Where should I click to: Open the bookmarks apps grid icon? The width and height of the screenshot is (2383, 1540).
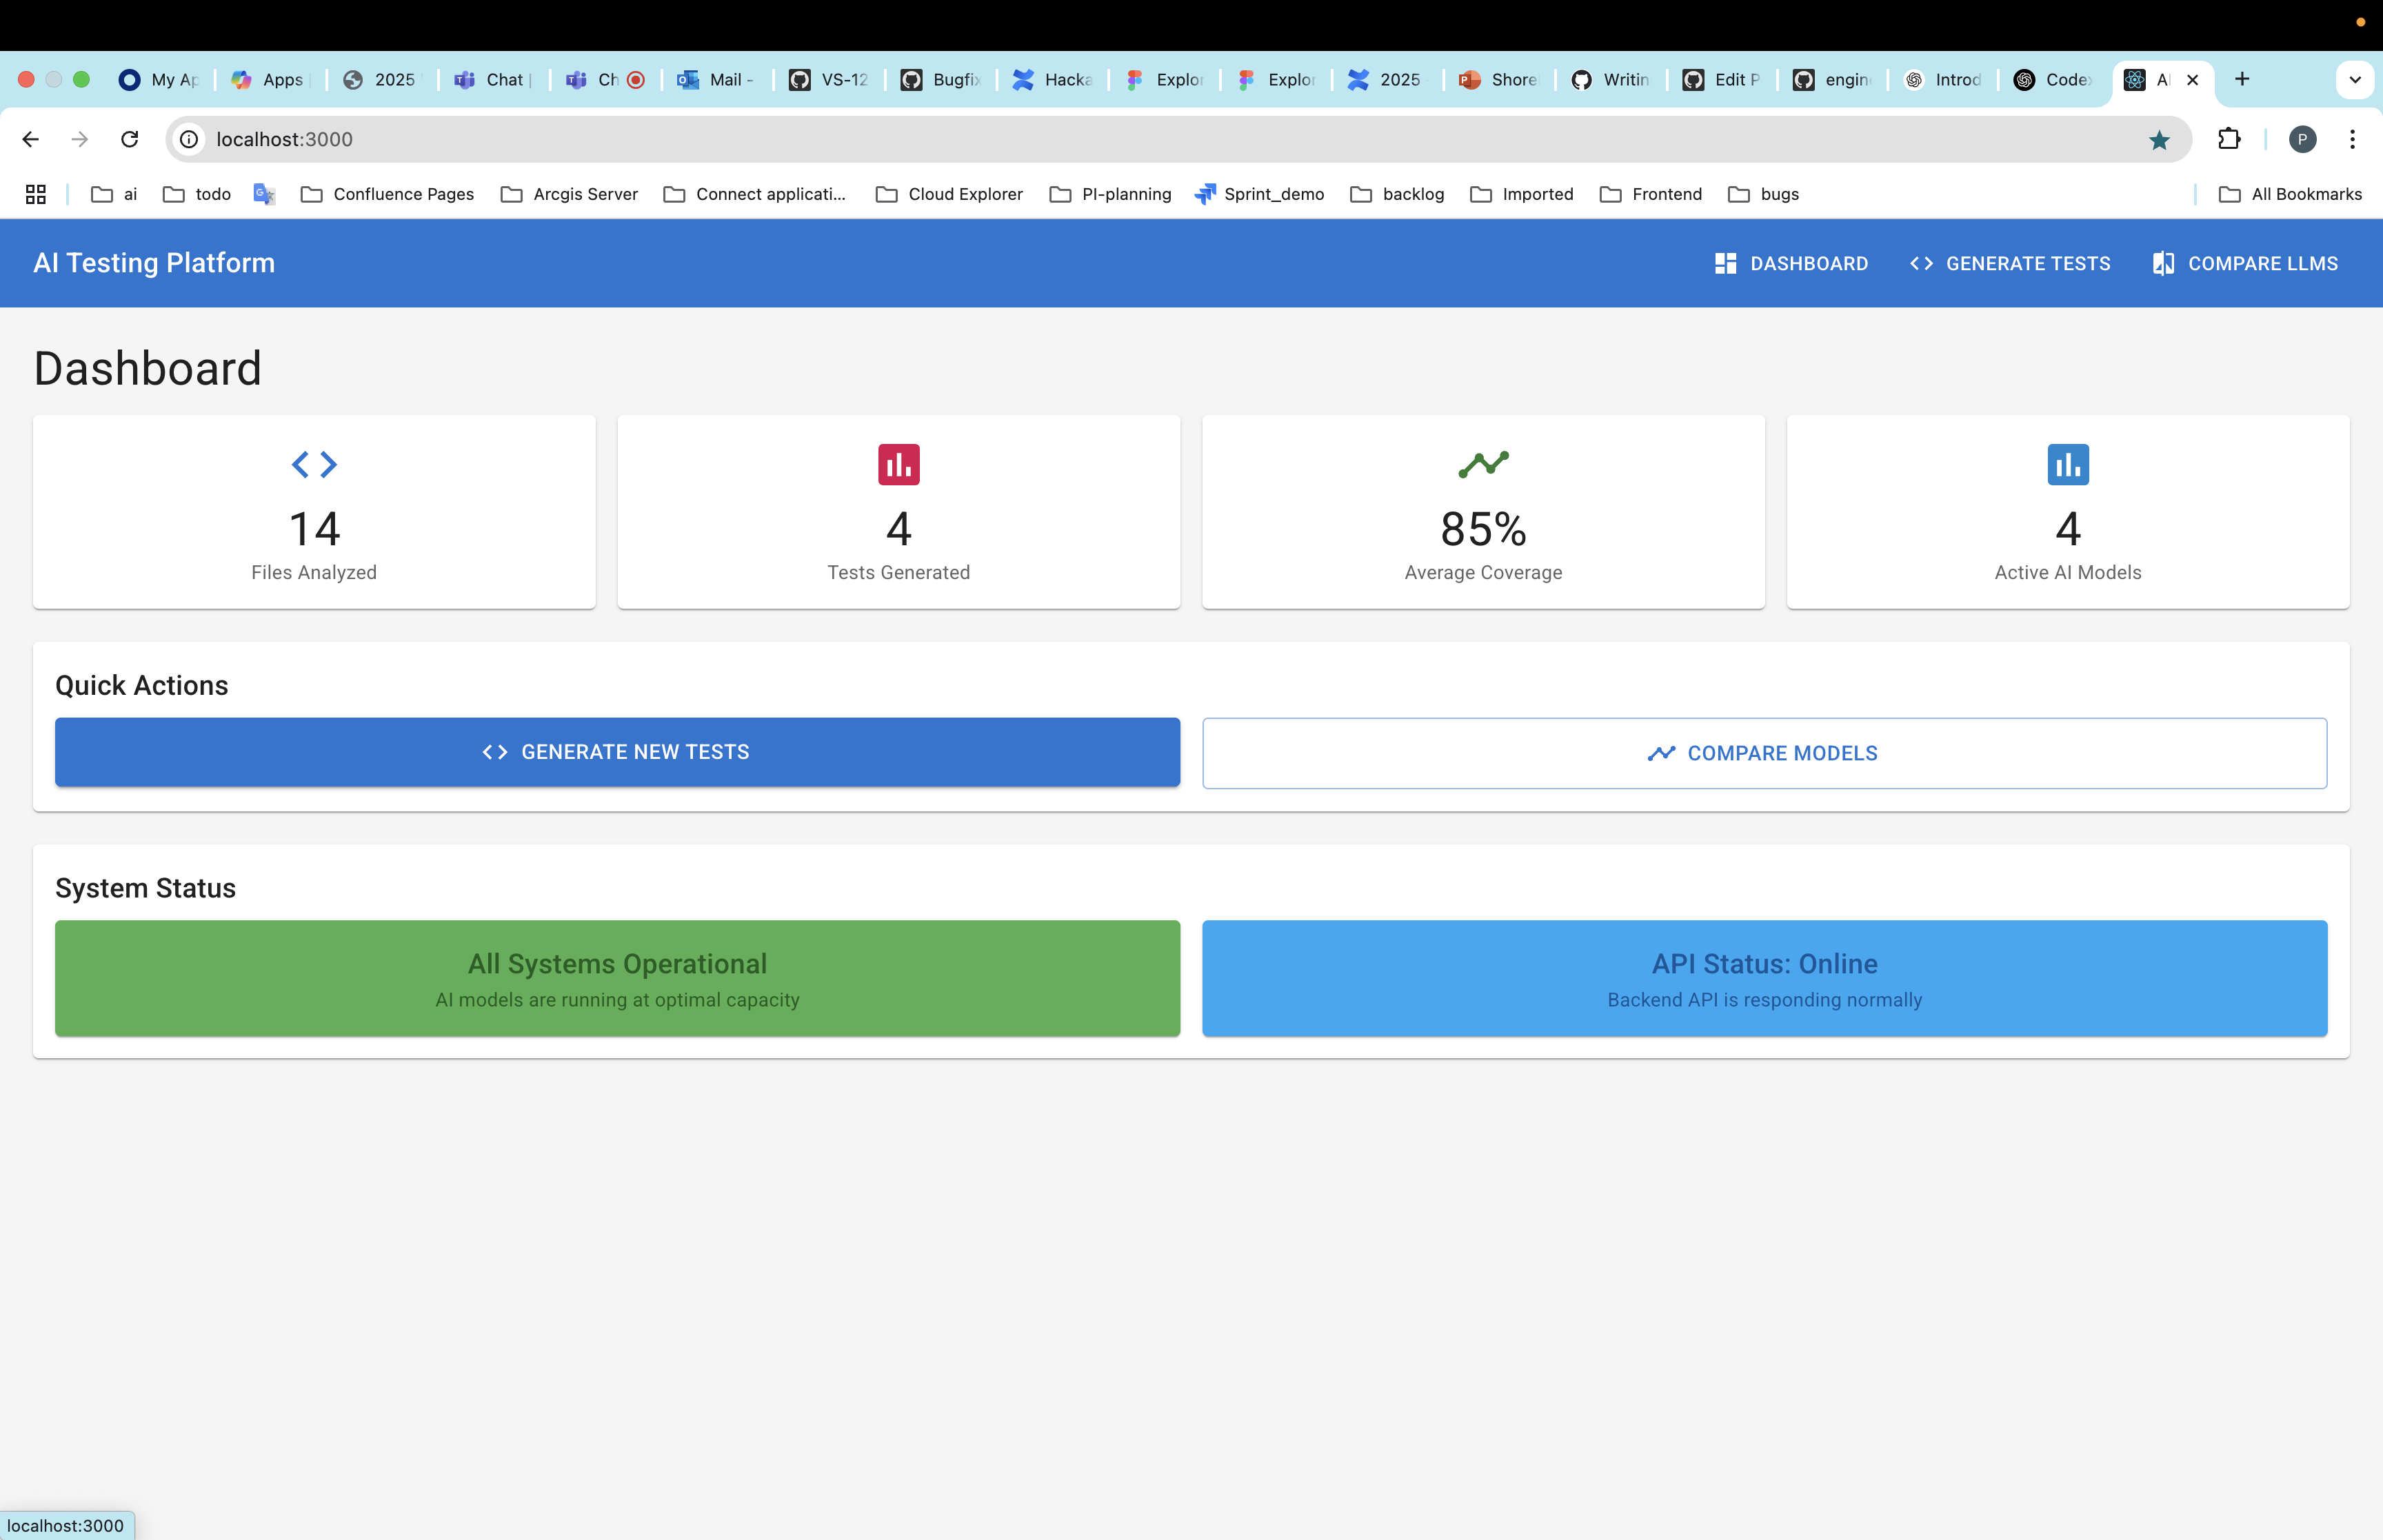pyautogui.click(x=36, y=194)
